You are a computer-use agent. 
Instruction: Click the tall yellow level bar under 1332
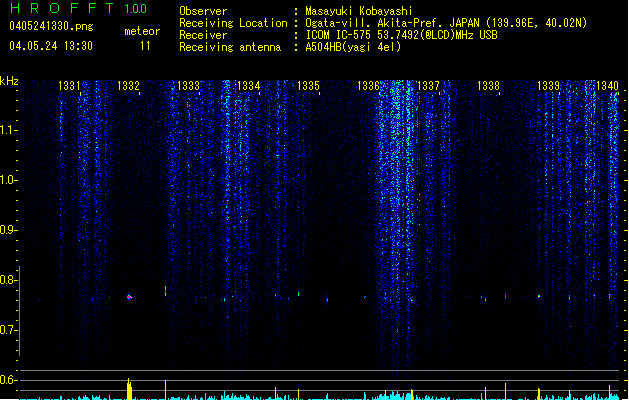point(129,389)
